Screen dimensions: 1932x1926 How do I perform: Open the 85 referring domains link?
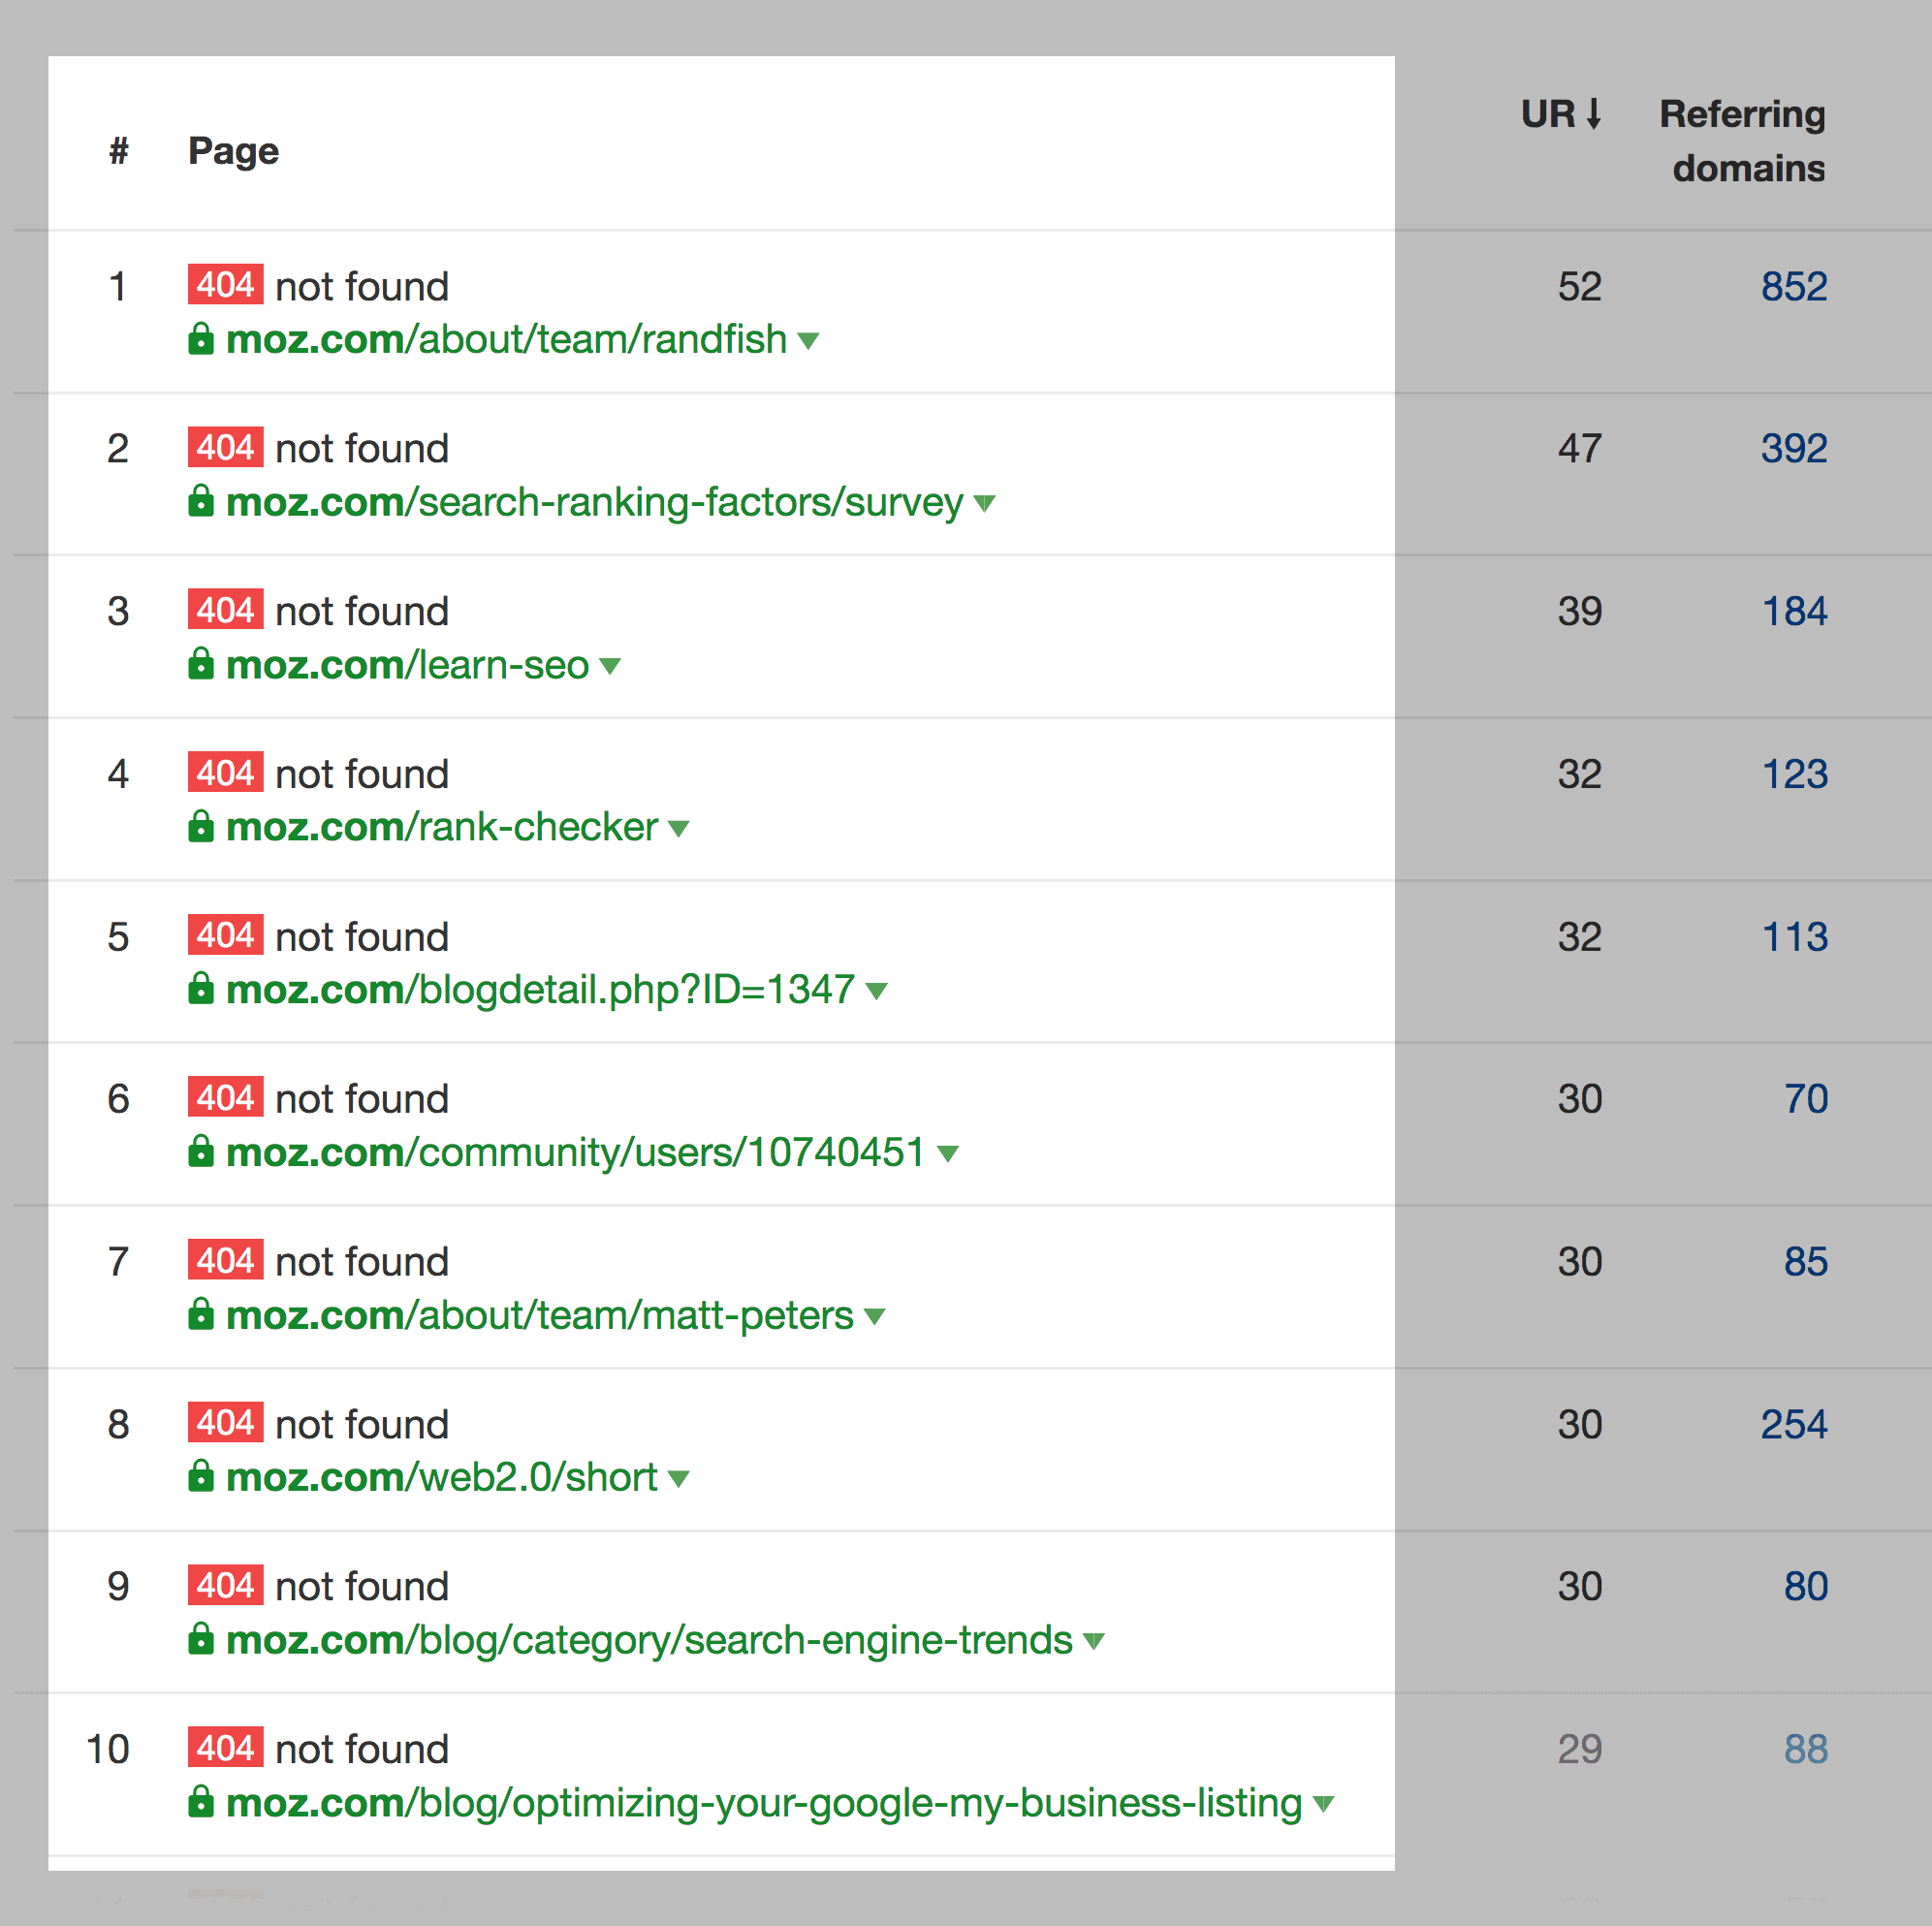[1806, 1261]
